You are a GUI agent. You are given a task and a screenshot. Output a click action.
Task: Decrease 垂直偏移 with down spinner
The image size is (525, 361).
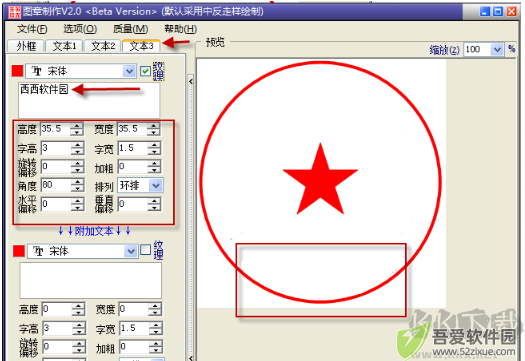155,207
